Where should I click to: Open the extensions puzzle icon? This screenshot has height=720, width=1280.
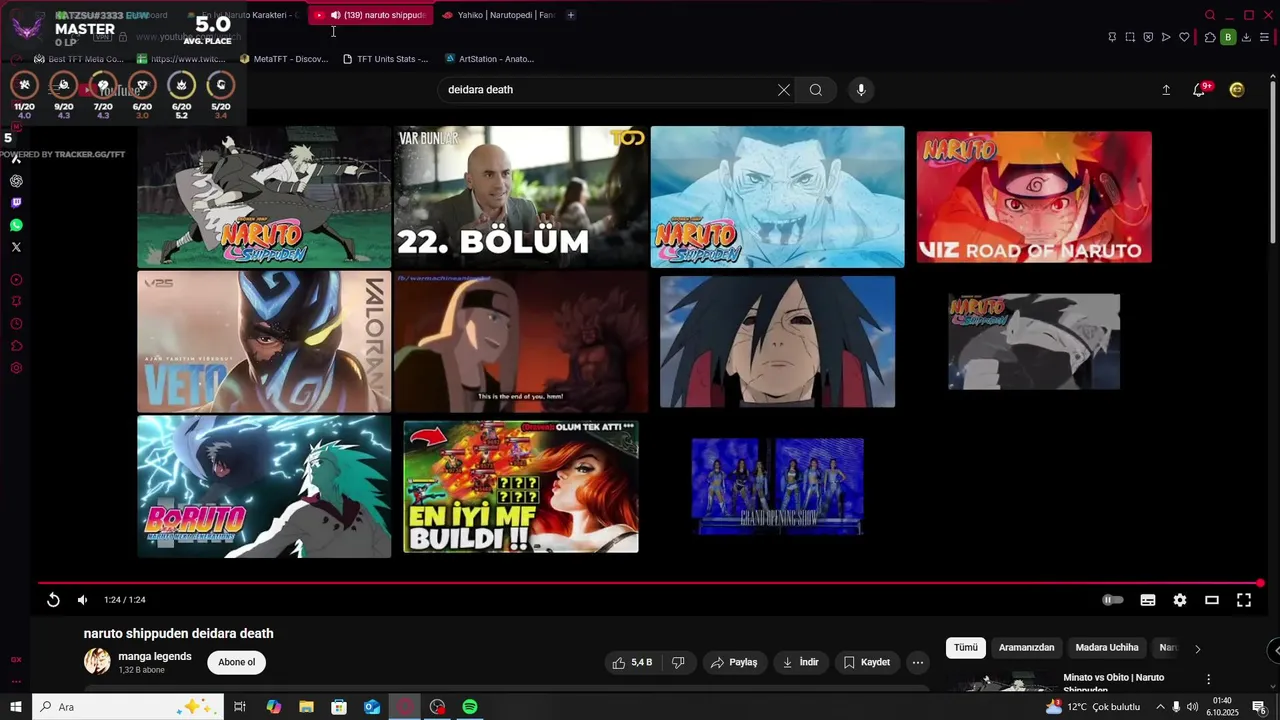pyautogui.click(x=1210, y=37)
